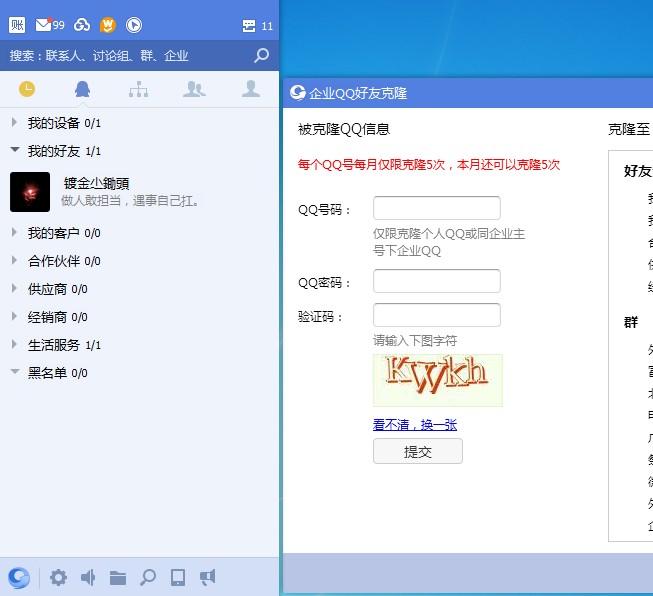The image size is (653, 596).
Task: Switch to the groups tab with two people
Action: [194, 89]
